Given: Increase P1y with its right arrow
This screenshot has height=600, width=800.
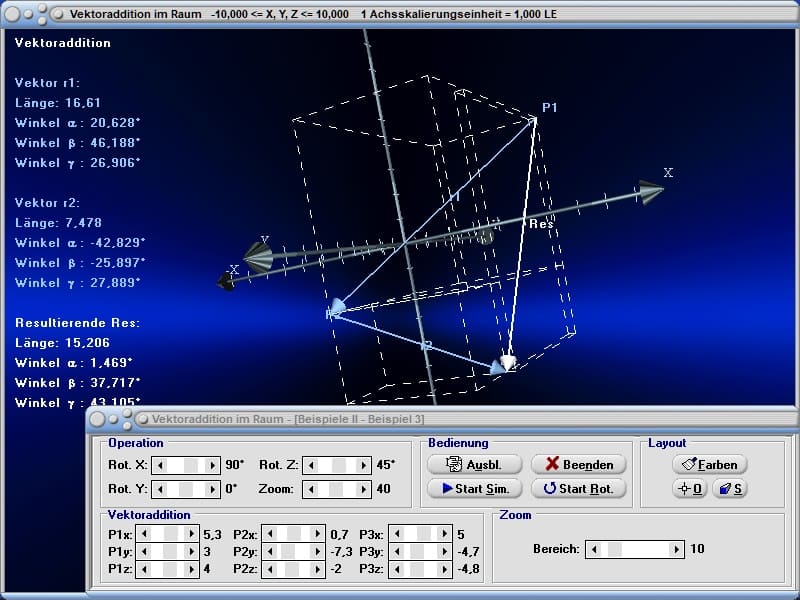Looking at the screenshot, I should click(191, 551).
